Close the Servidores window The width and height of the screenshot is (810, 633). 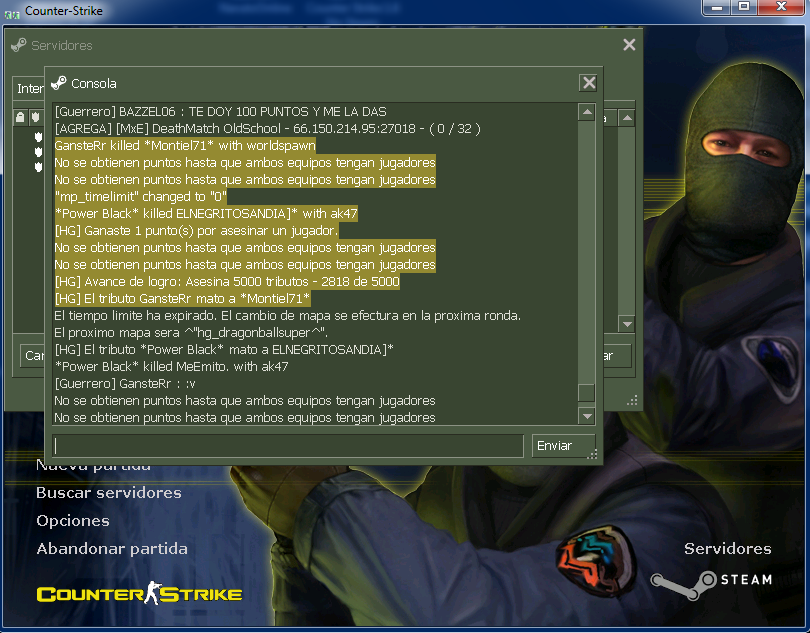[629, 45]
